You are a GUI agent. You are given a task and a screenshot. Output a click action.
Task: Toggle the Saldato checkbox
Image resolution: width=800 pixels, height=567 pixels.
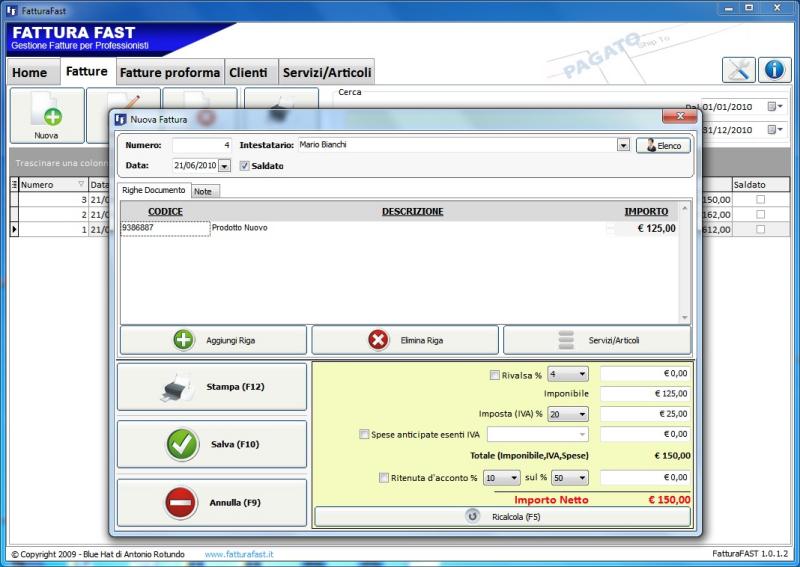coord(245,166)
